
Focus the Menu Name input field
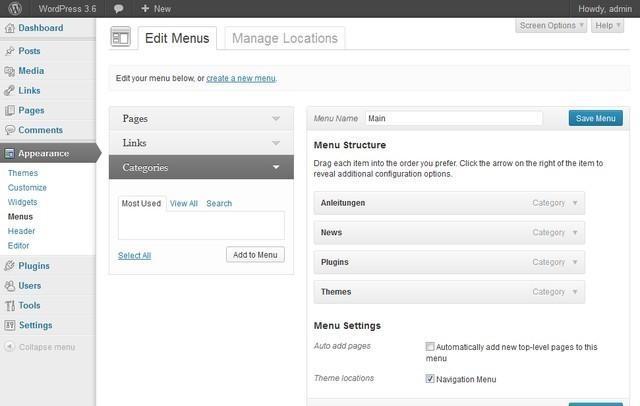pos(454,118)
